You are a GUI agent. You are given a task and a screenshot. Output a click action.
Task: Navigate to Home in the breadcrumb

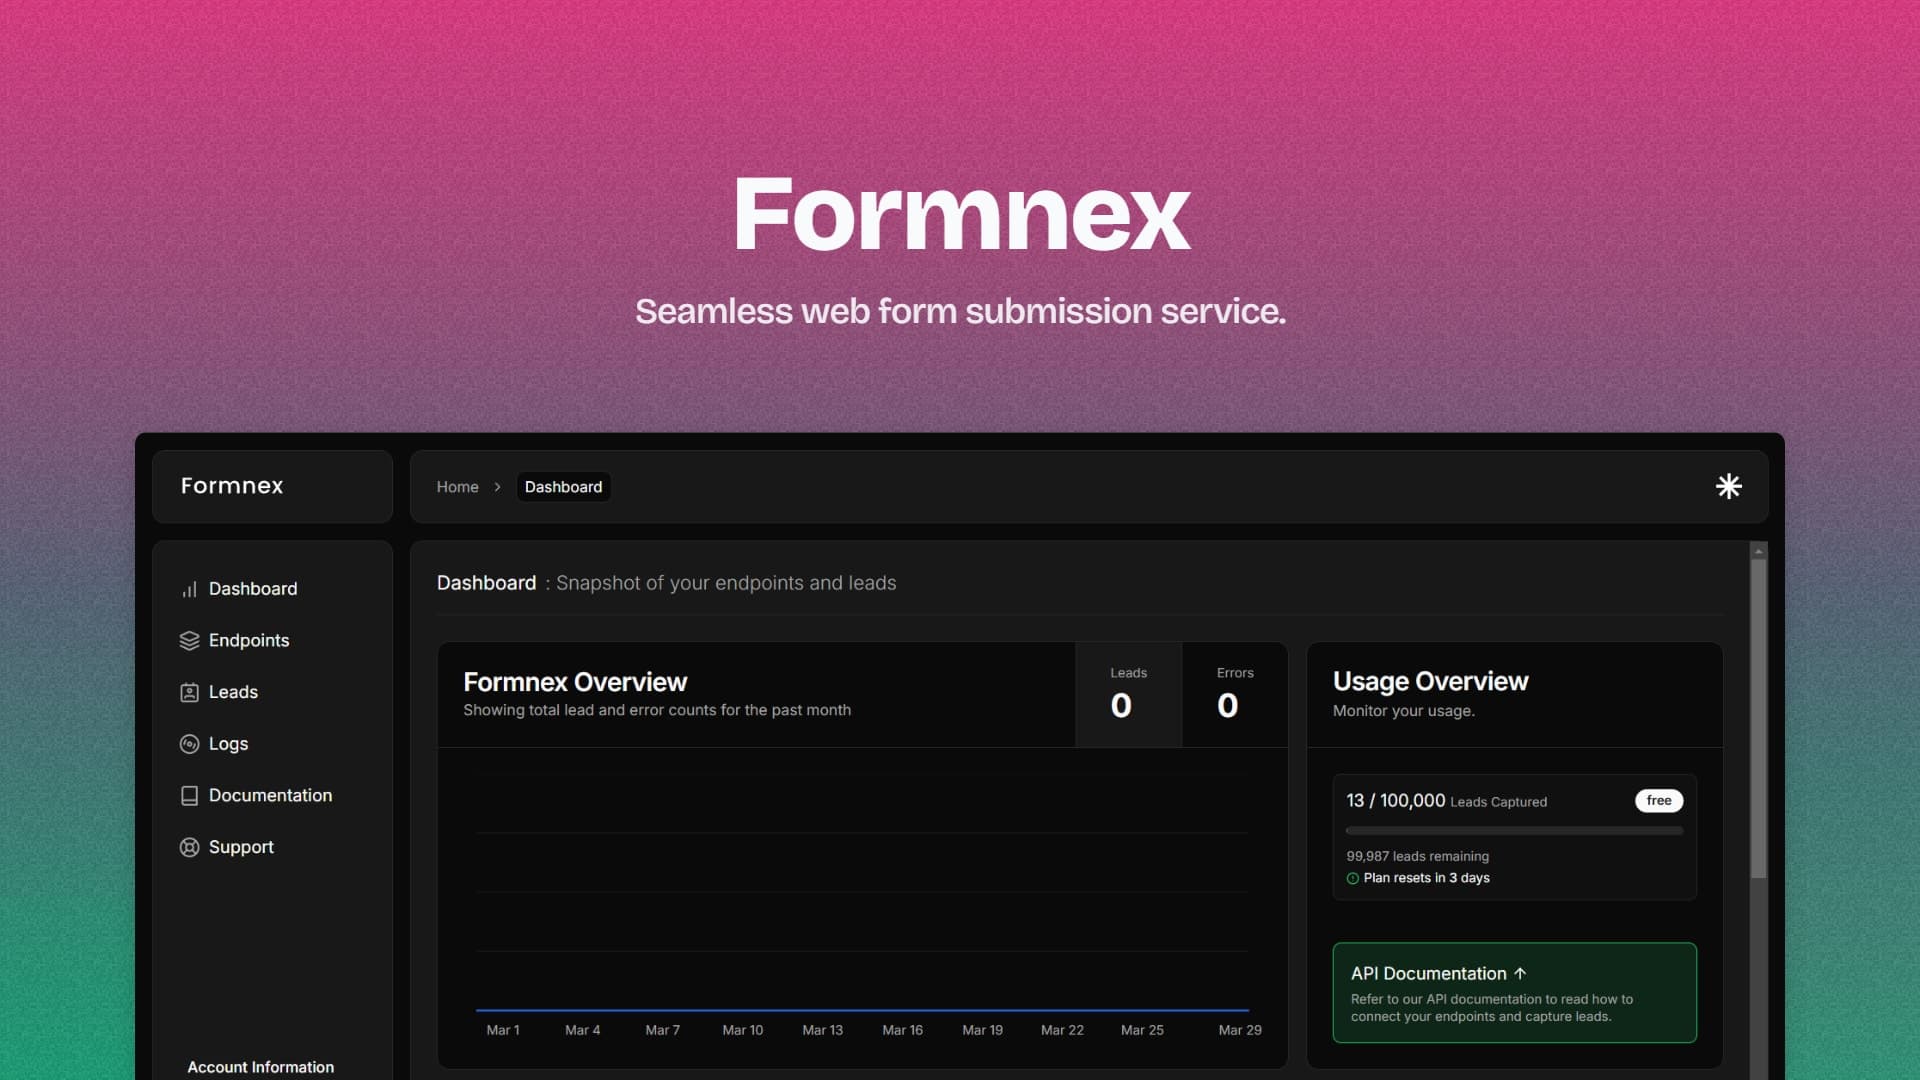point(457,487)
